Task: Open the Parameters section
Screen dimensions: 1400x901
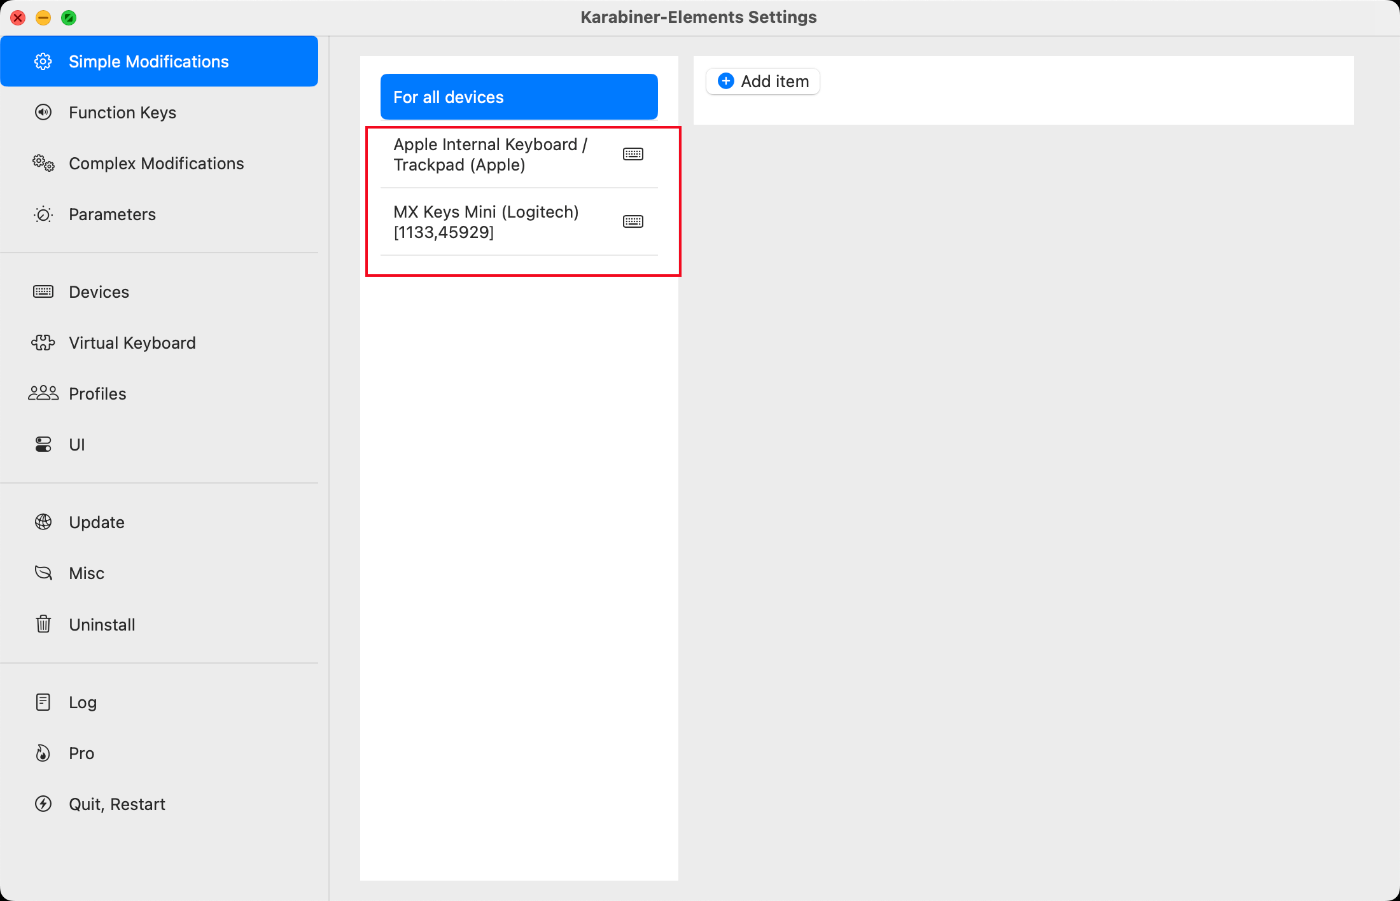Action: tap(159, 214)
